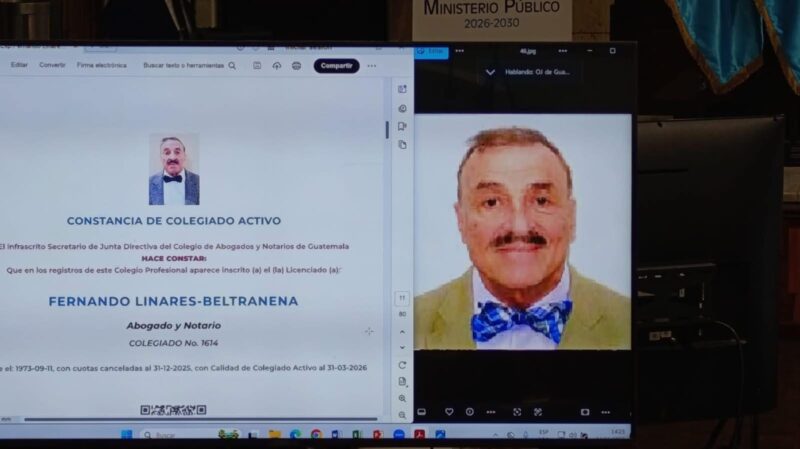The height and width of the screenshot is (449, 800).
Task: Open Firma electrónica tools
Action: (x=102, y=65)
